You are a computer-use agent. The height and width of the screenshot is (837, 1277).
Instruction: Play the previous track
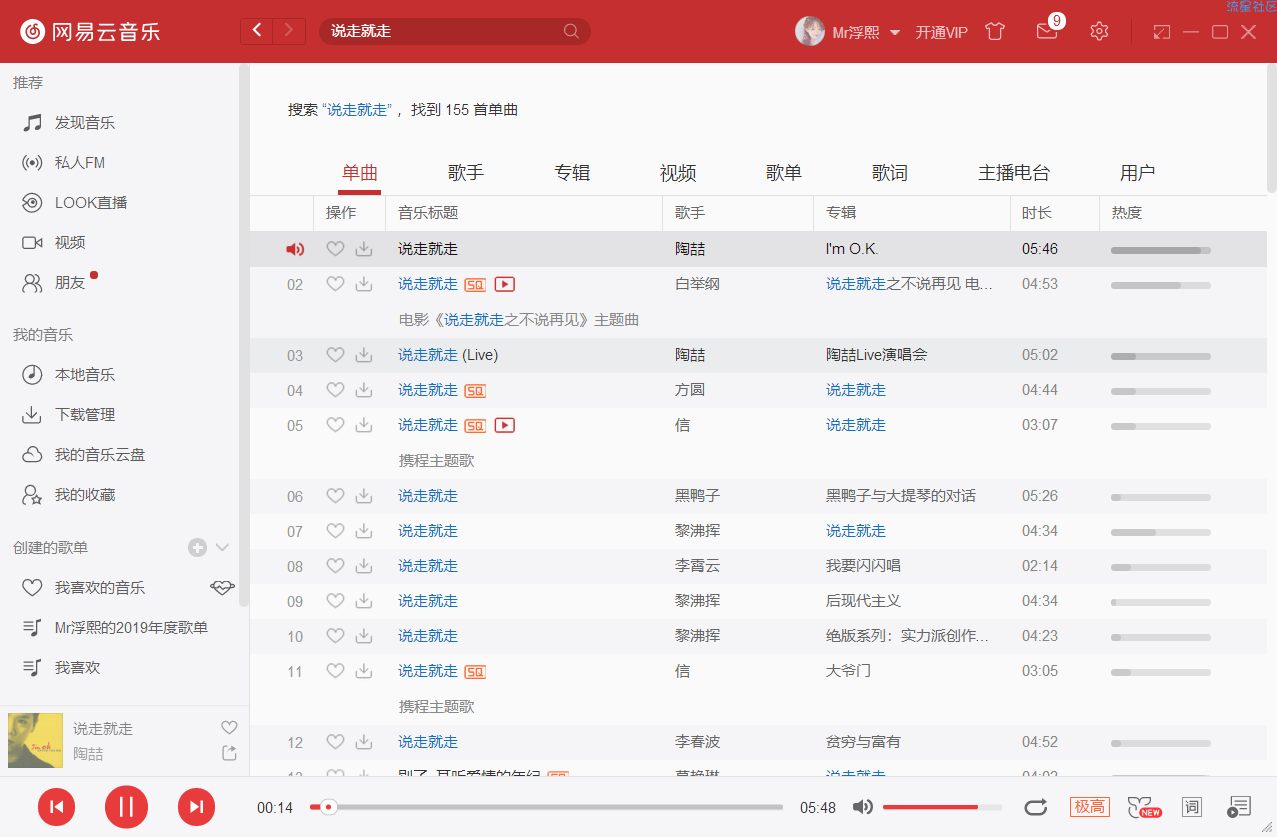pos(56,807)
